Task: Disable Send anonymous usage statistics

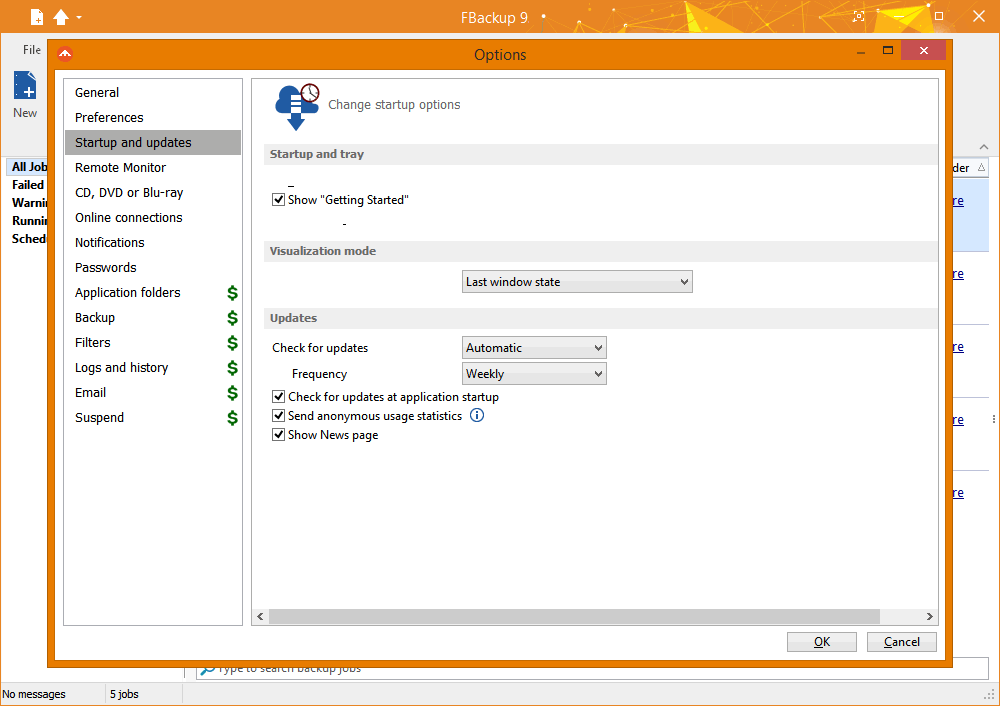Action: pos(278,416)
